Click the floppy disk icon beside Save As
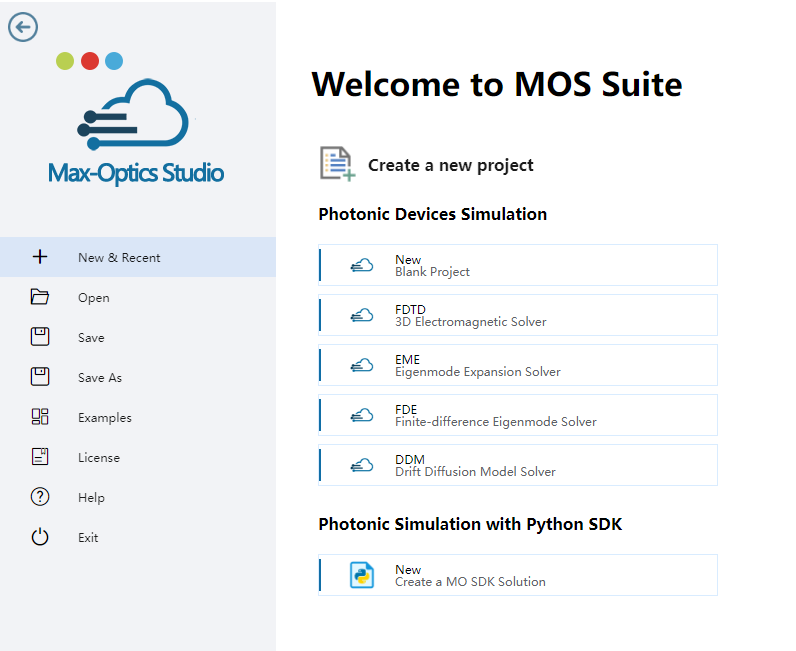 pos(40,377)
